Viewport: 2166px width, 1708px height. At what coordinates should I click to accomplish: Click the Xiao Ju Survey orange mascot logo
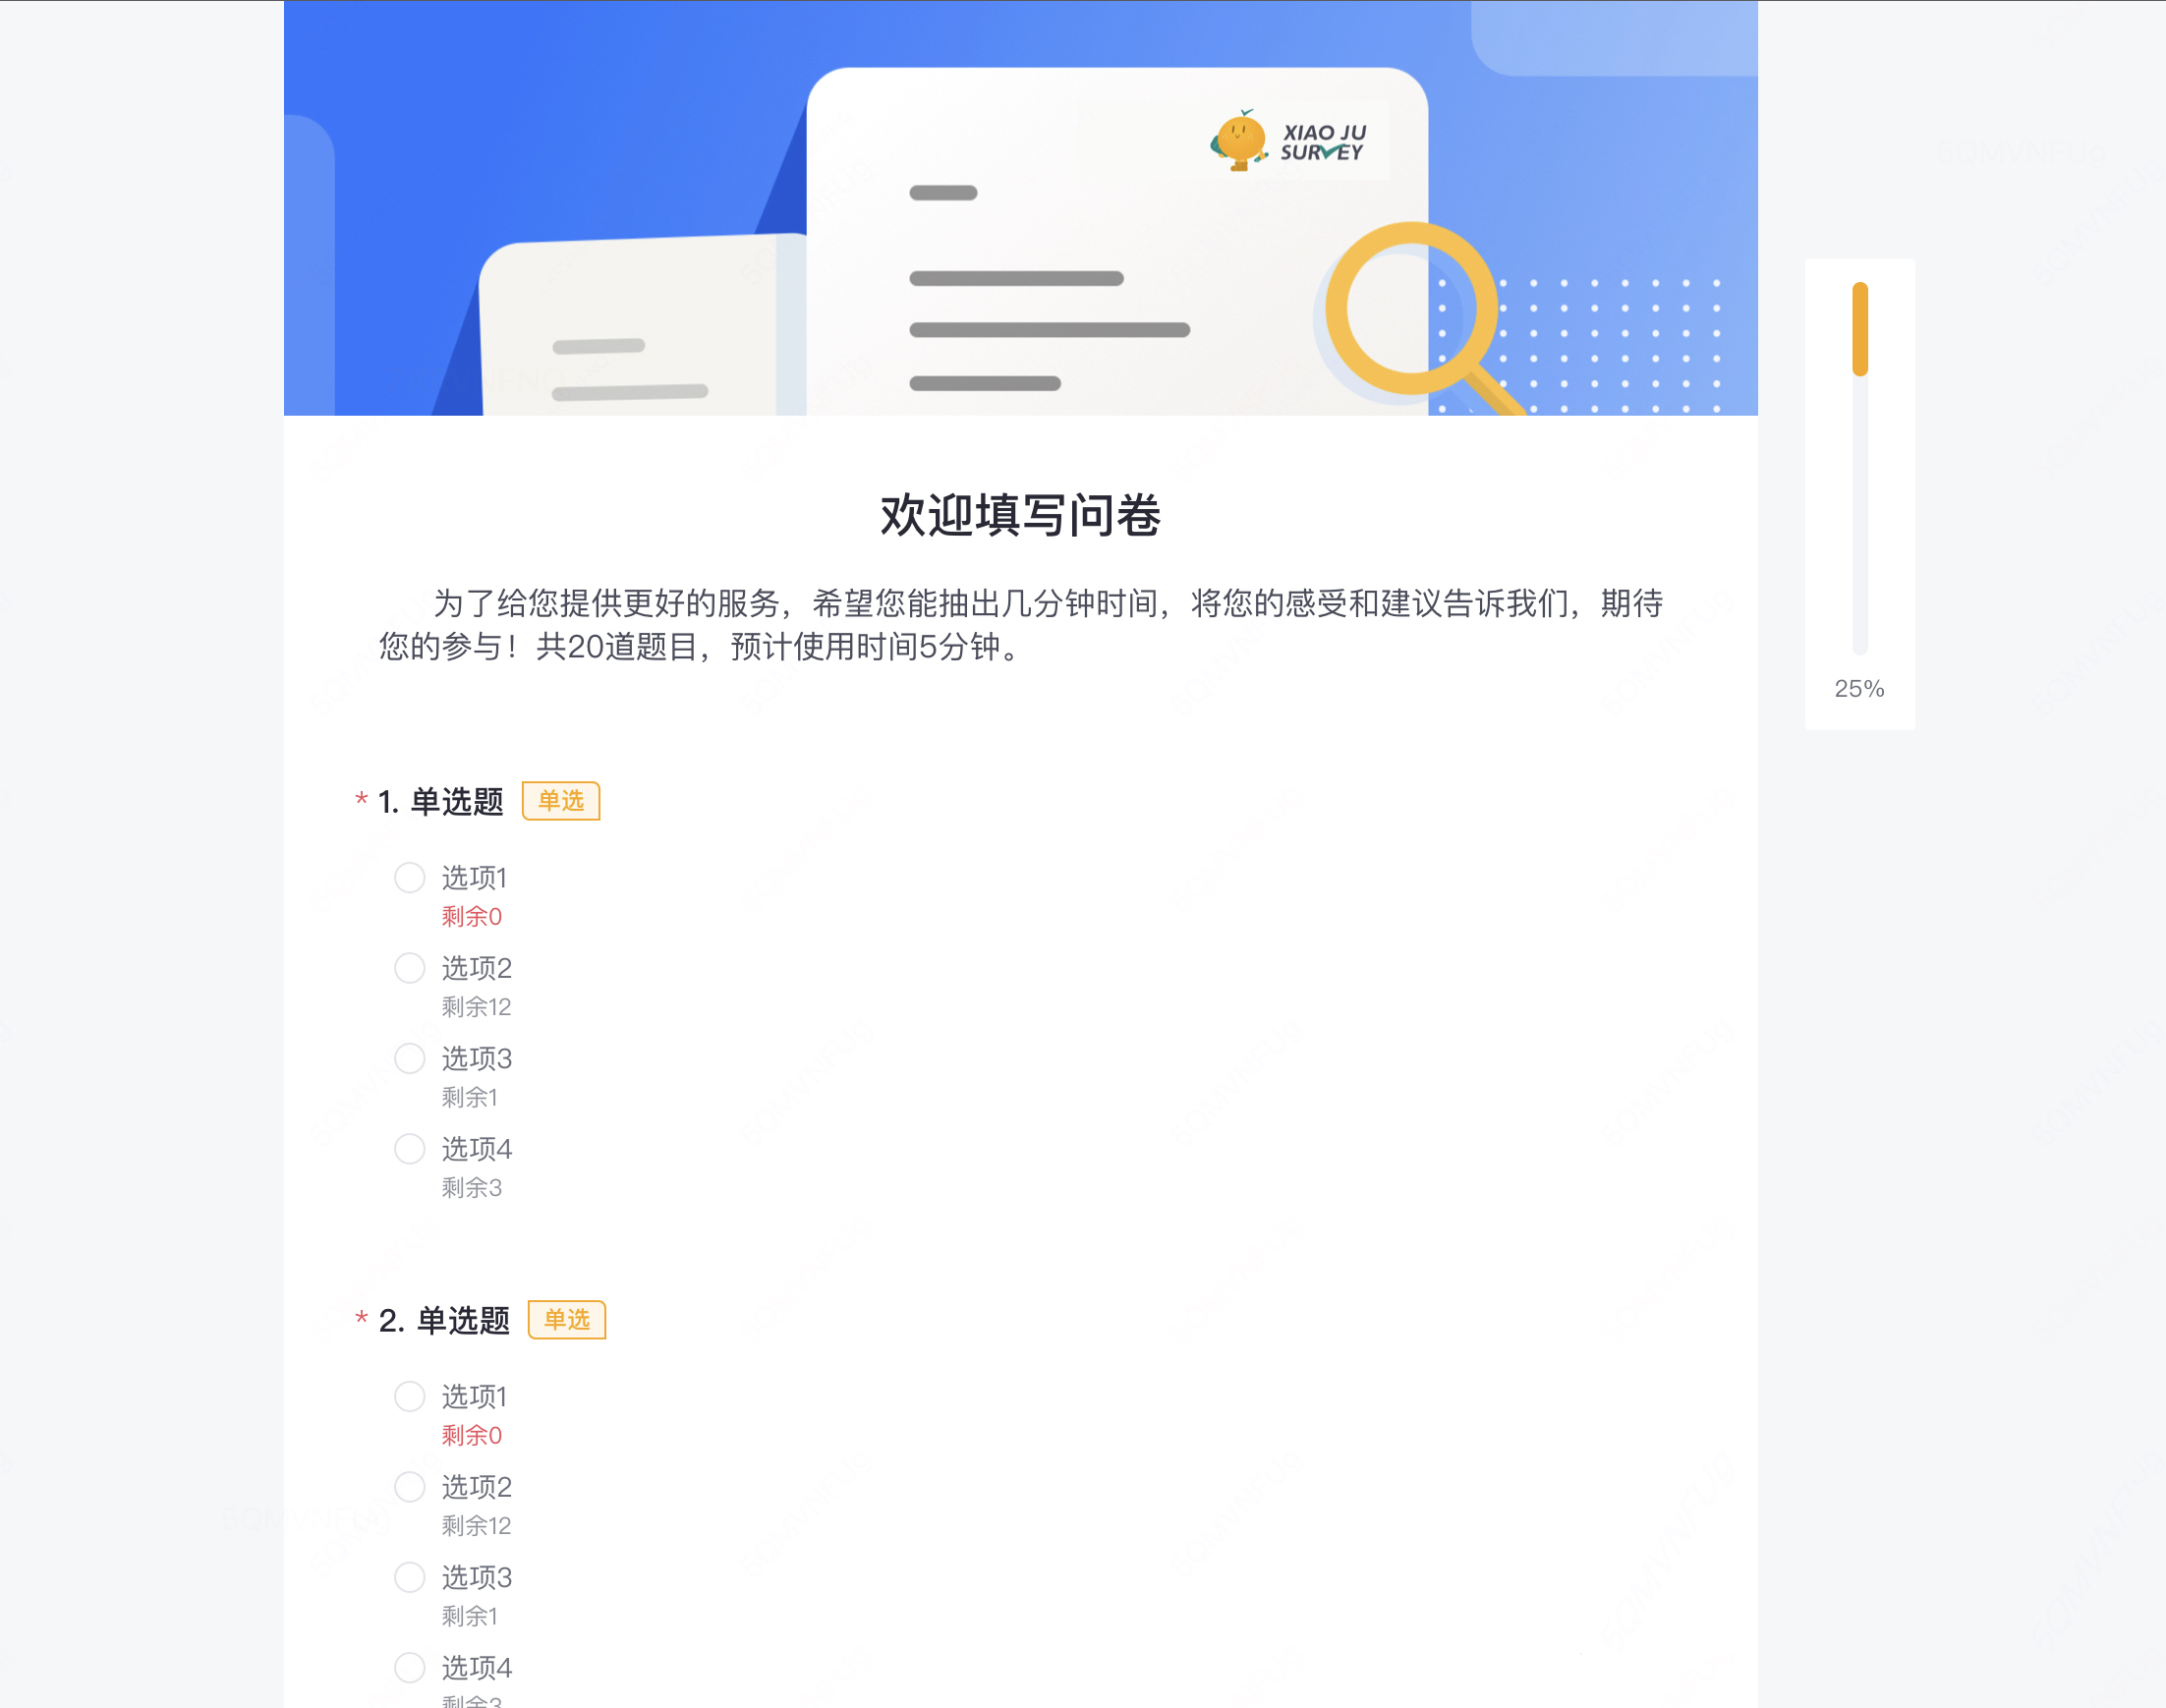click(1239, 141)
